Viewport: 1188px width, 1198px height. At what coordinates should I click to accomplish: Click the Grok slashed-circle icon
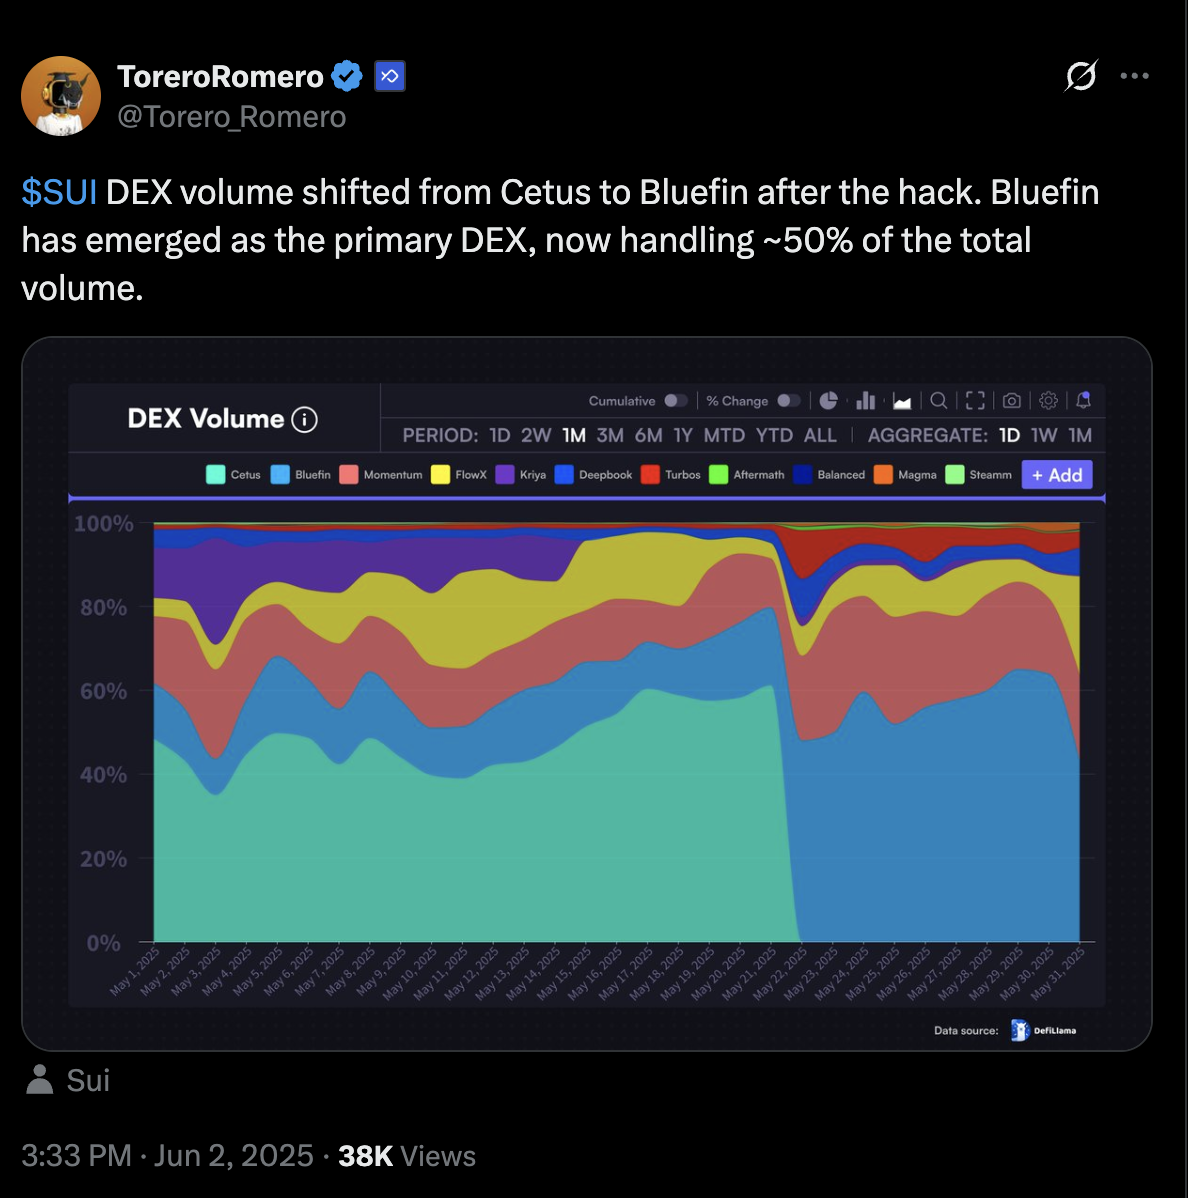[1081, 76]
